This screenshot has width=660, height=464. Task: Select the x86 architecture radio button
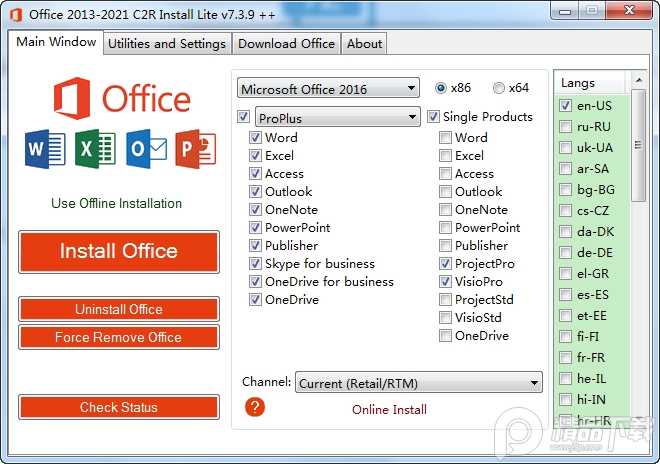[441, 88]
